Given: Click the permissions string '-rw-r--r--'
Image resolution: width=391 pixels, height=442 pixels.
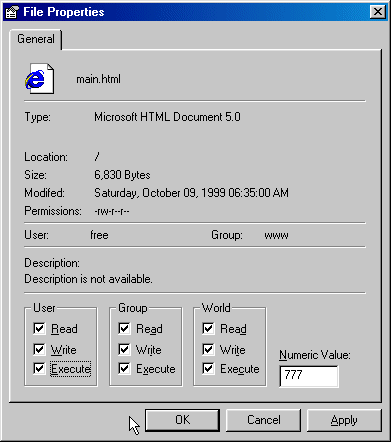Looking at the screenshot, I should click(x=112, y=211).
